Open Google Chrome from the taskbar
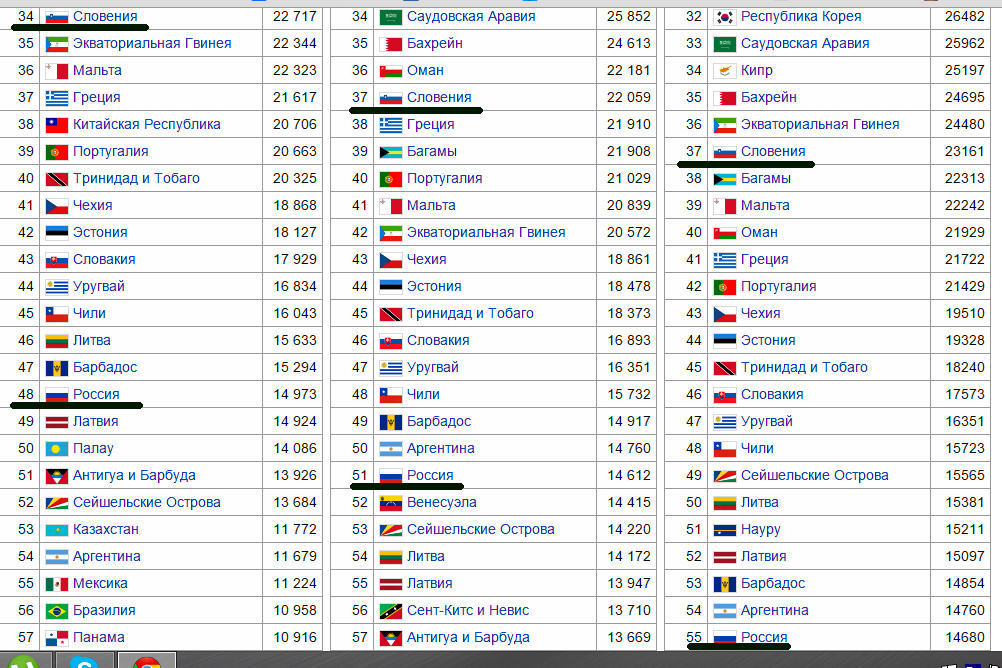This screenshot has height=668, width=1002. [x=147, y=661]
